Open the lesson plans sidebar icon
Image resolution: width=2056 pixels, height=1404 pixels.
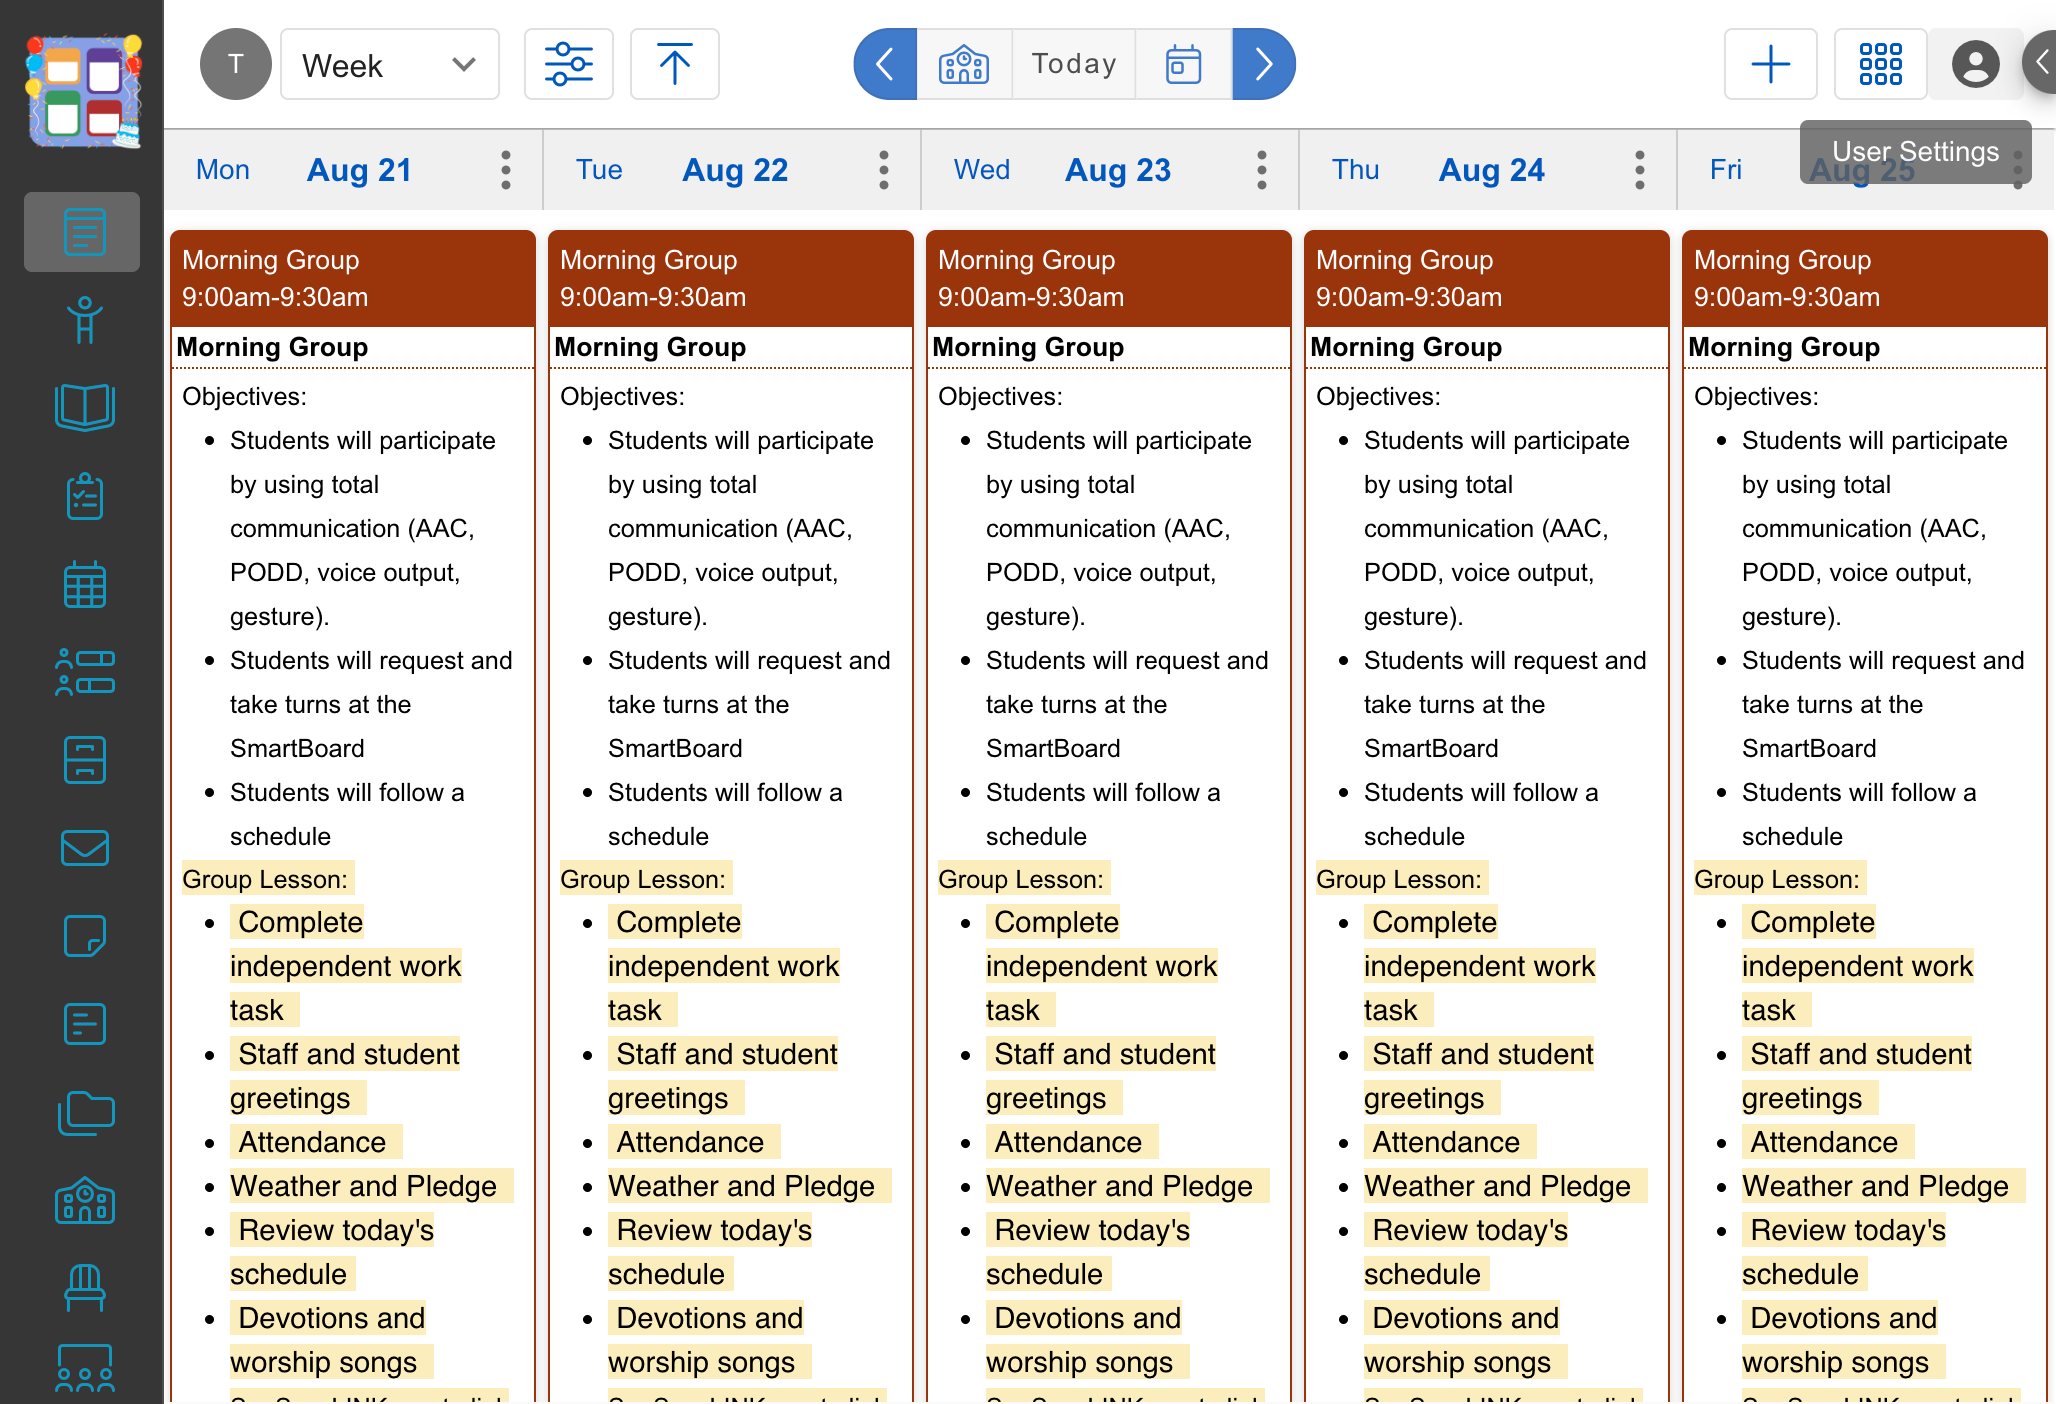84,232
